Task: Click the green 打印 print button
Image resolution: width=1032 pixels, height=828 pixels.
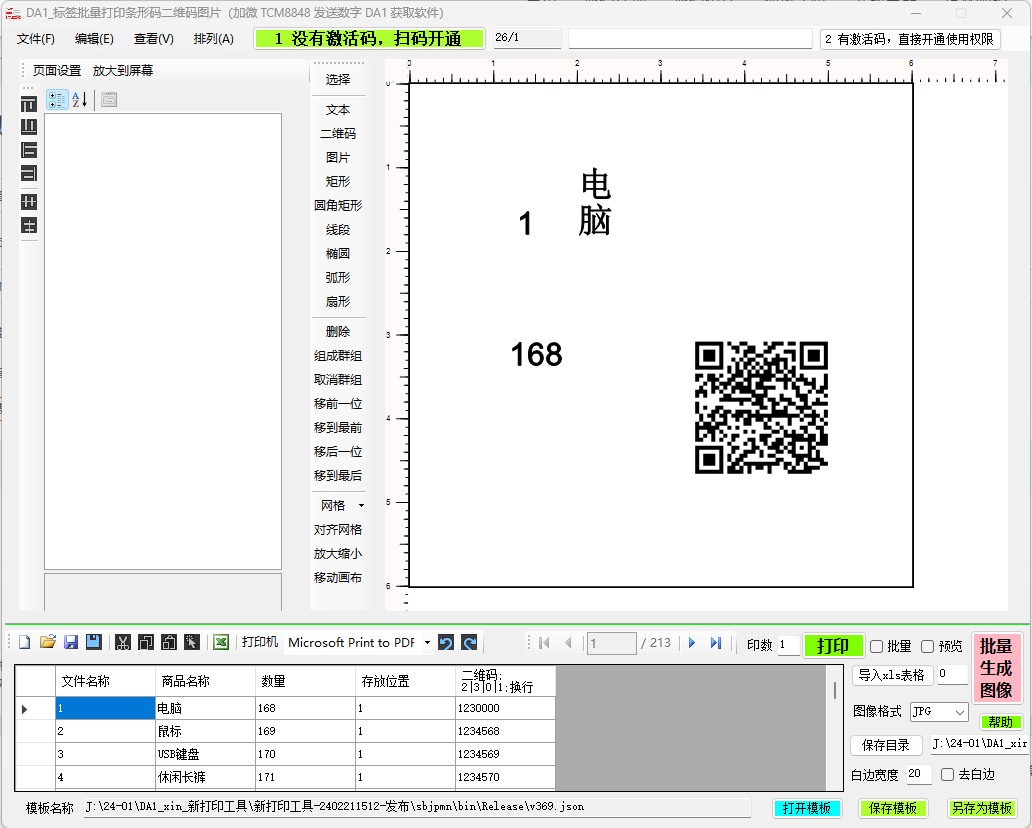Action: coord(833,646)
